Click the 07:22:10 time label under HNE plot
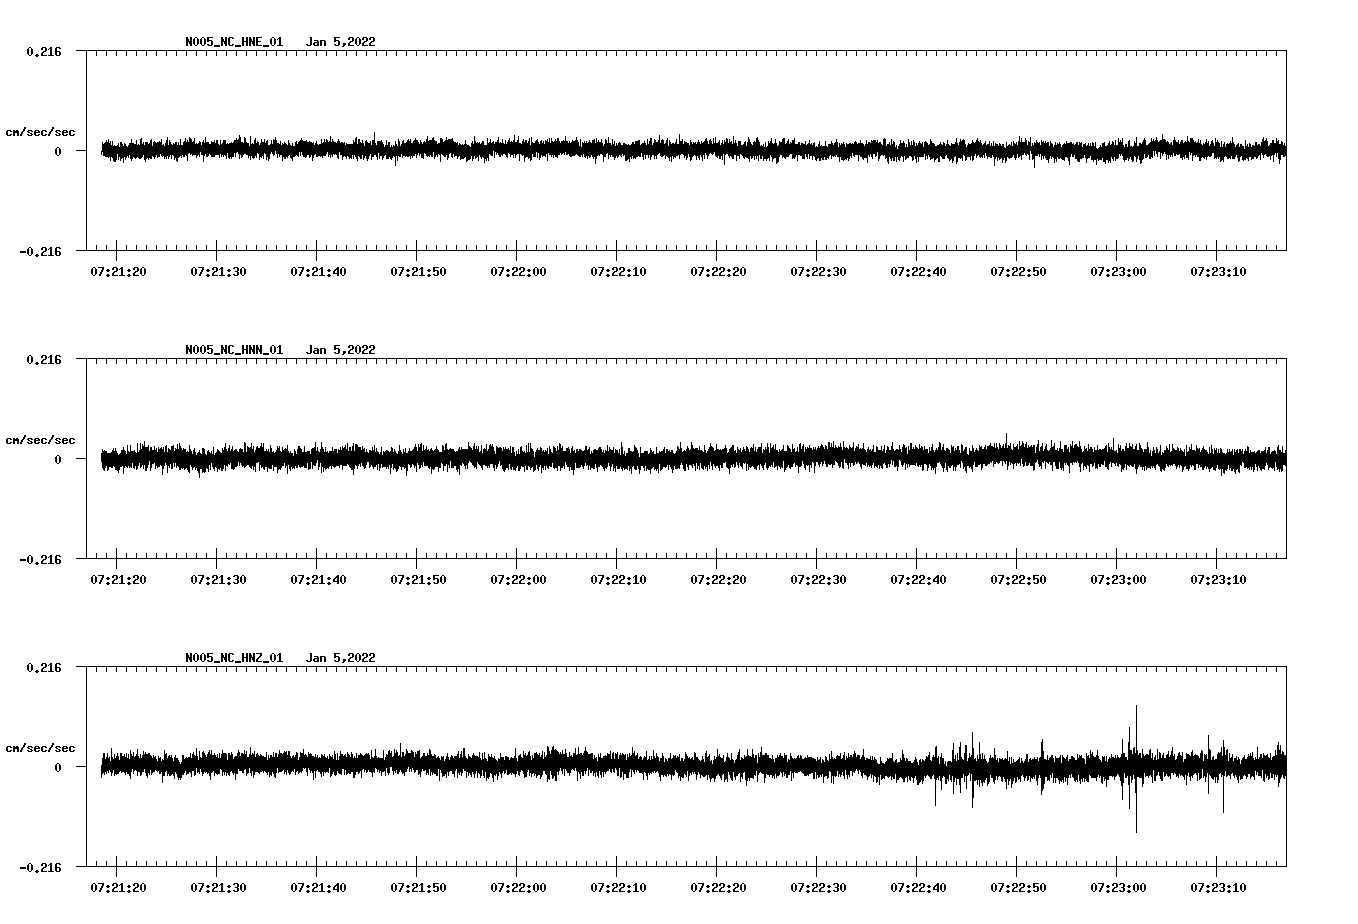The image size is (1358, 924). (x=618, y=272)
